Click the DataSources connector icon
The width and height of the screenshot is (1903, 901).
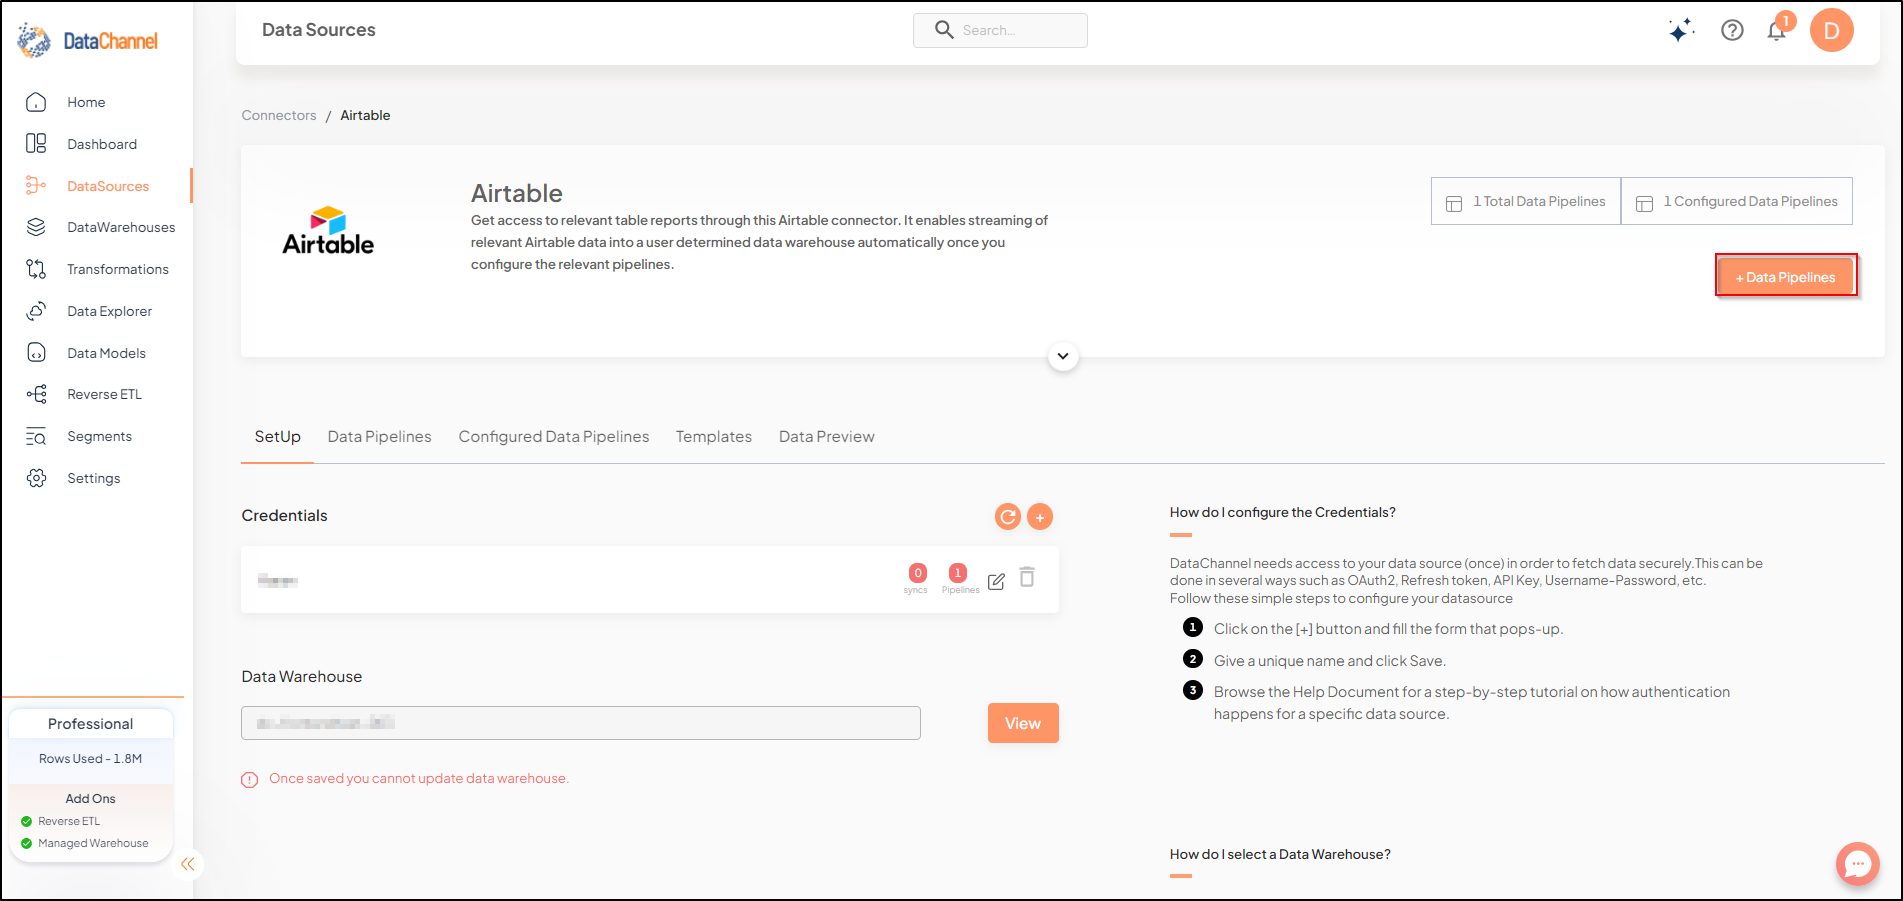36,186
